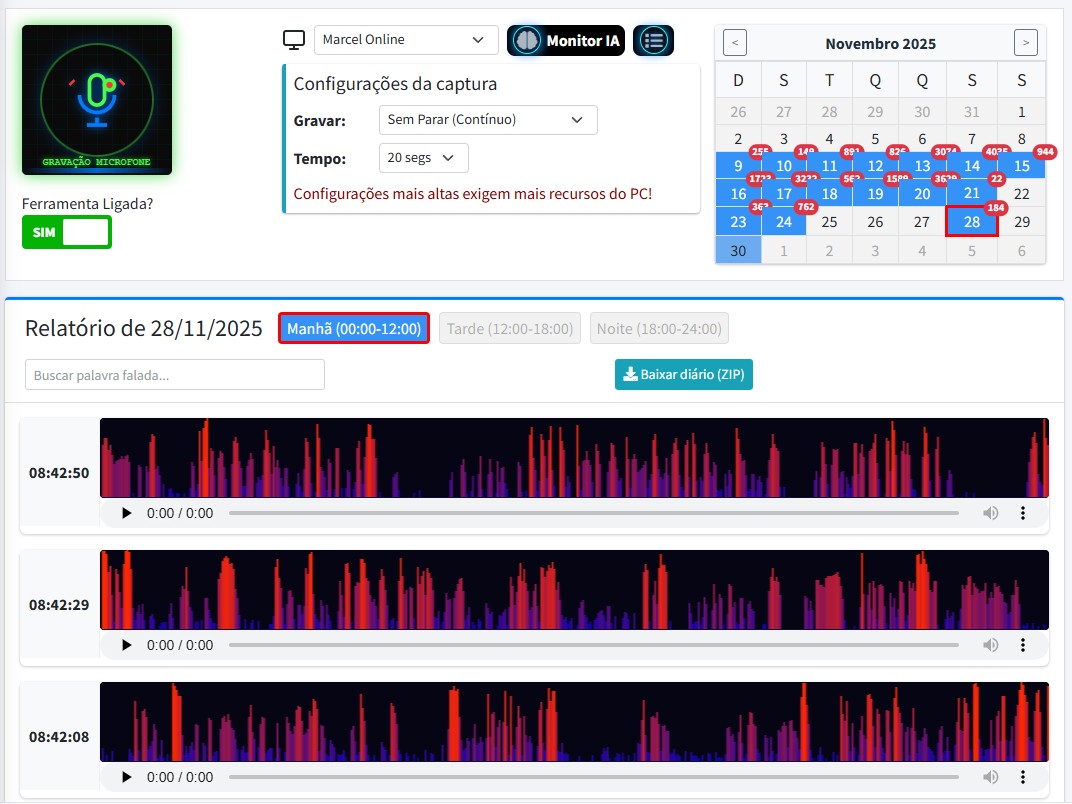Open the Tempo 20 segs dropdown
This screenshot has width=1072, height=804.
[423, 158]
